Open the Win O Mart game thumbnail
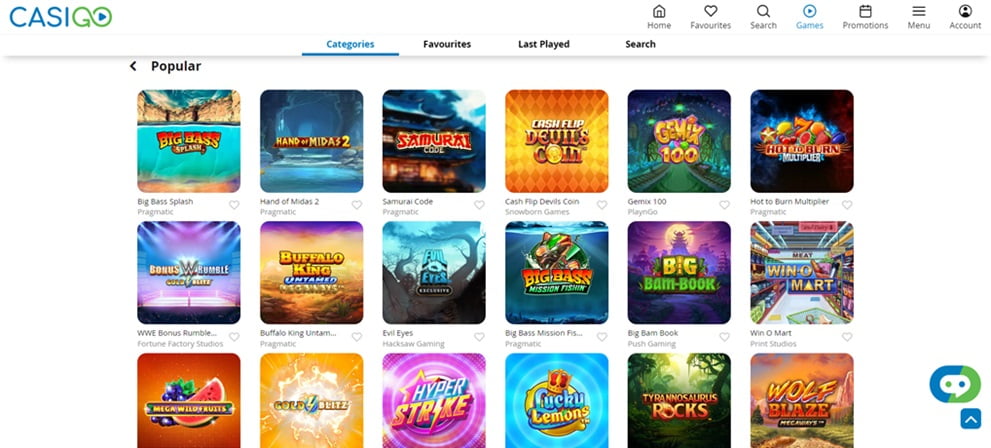991x448 pixels. pos(801,272)
